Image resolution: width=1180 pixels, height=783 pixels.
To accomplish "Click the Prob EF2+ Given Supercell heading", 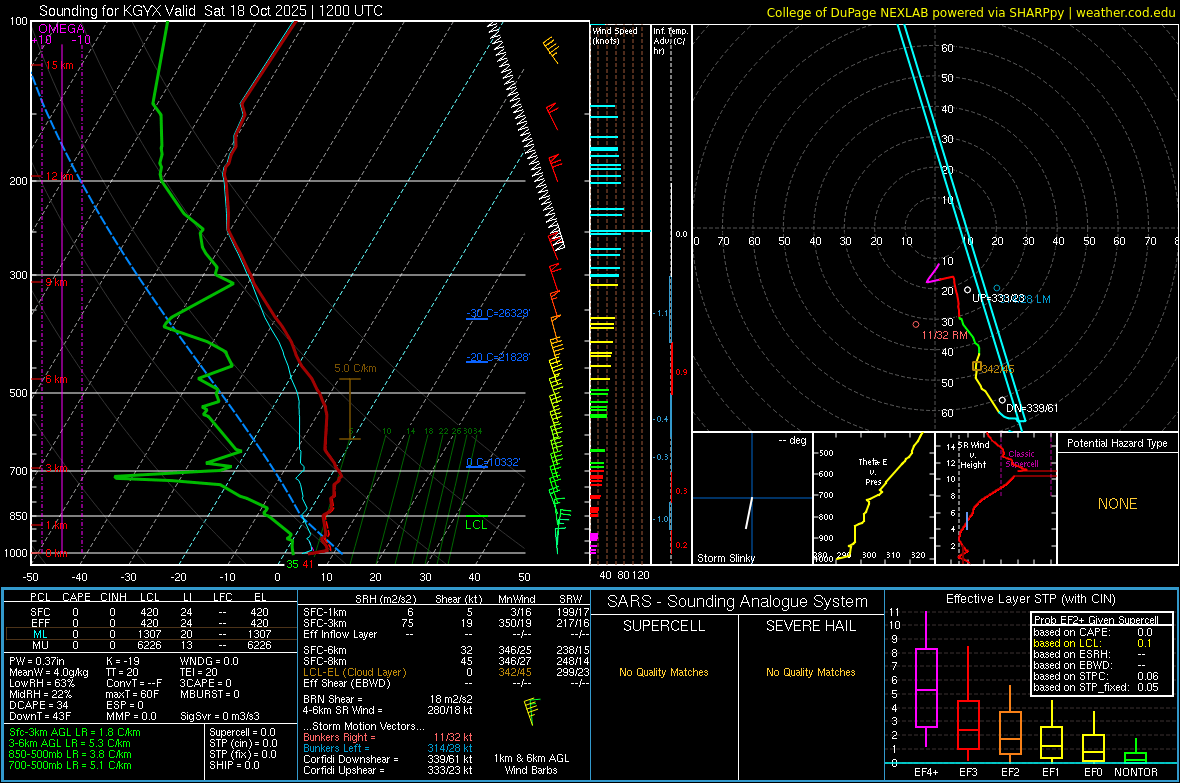I will tap(1096, 620).
